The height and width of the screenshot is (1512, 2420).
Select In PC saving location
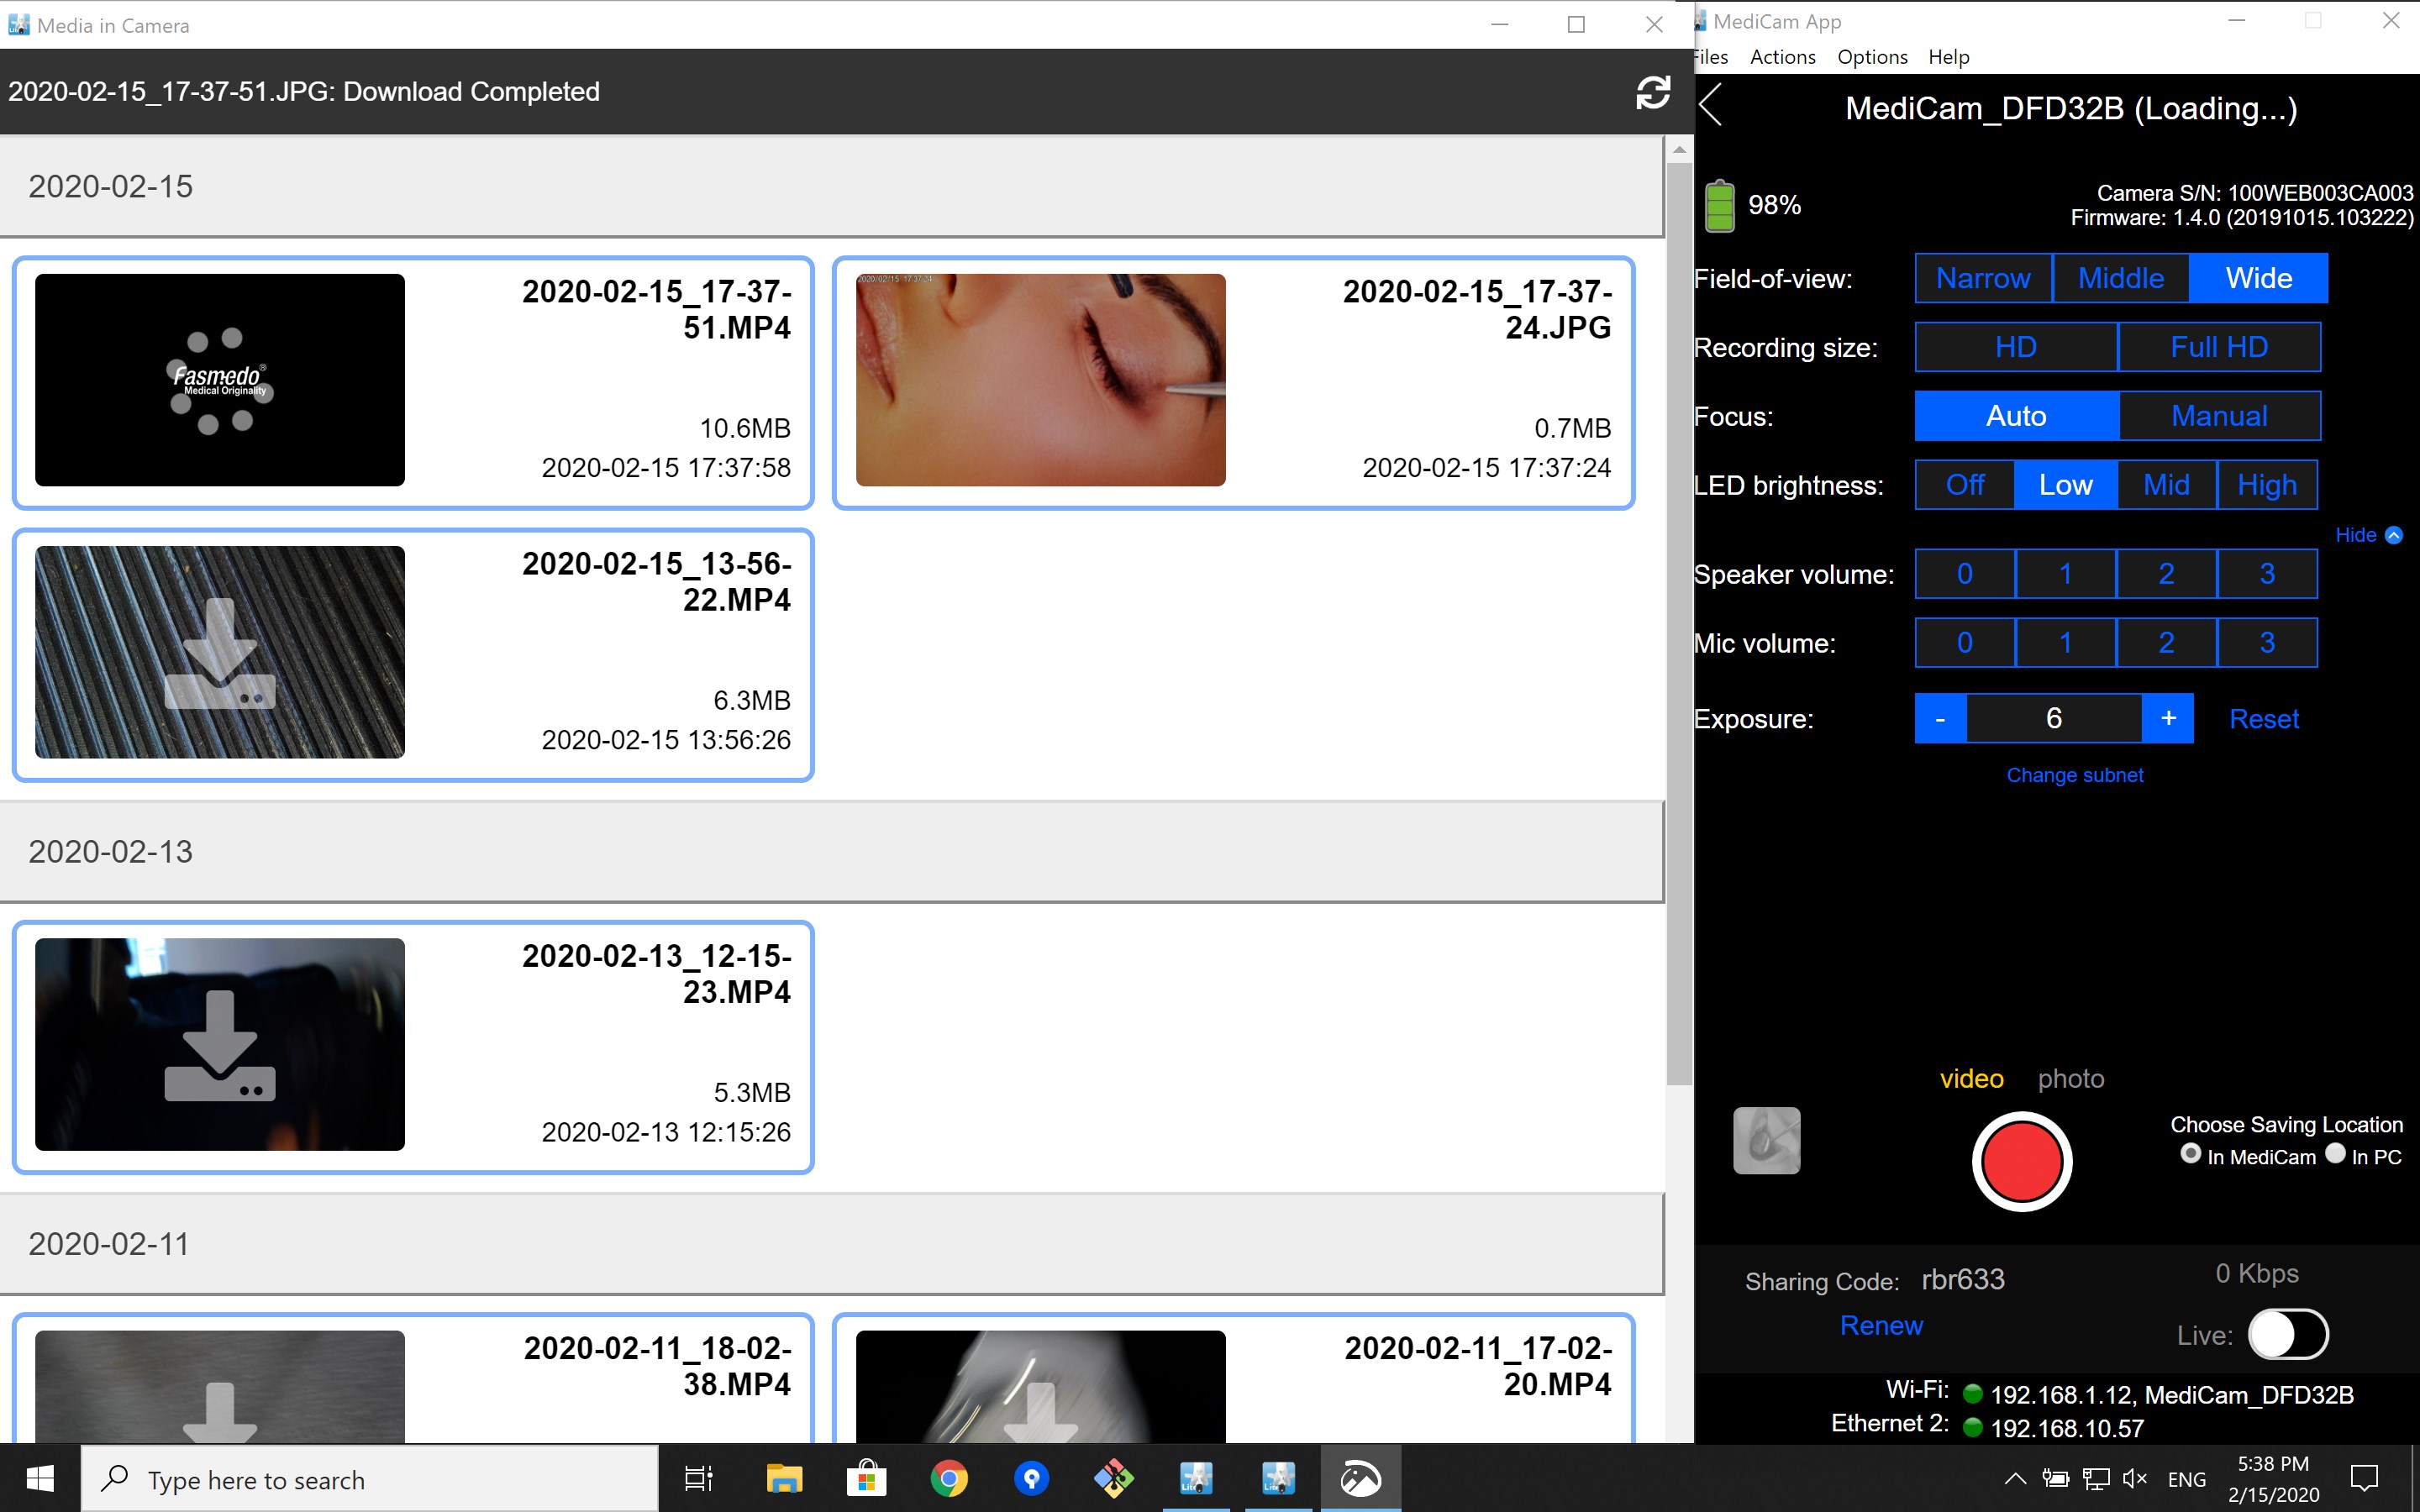coord(2335,1154)
